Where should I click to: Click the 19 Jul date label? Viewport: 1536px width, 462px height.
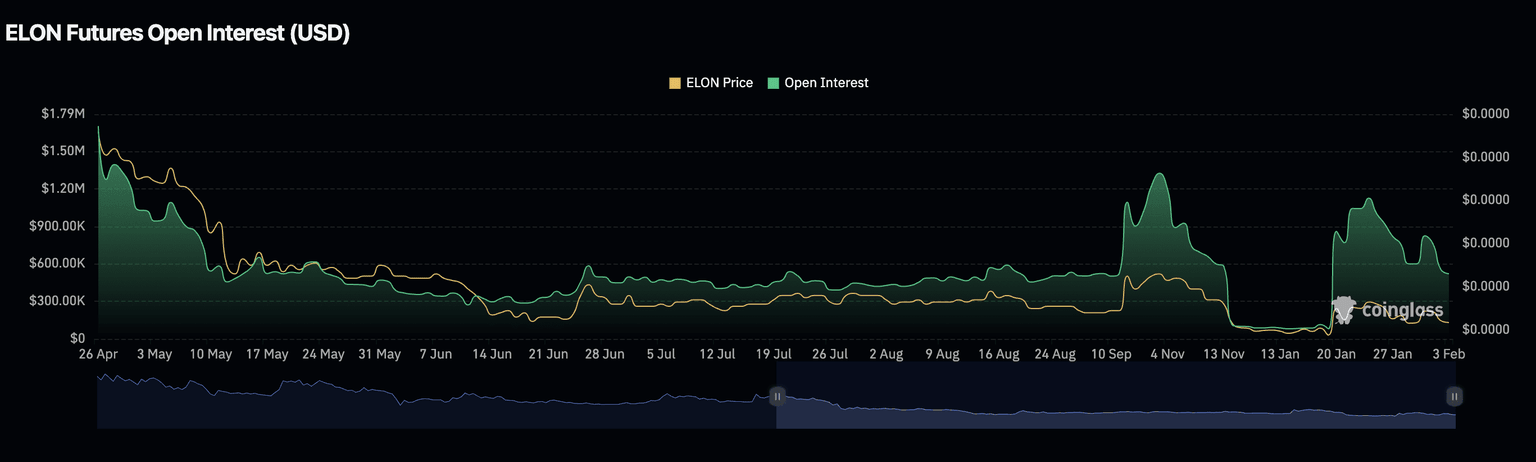[x=773, y=354]
